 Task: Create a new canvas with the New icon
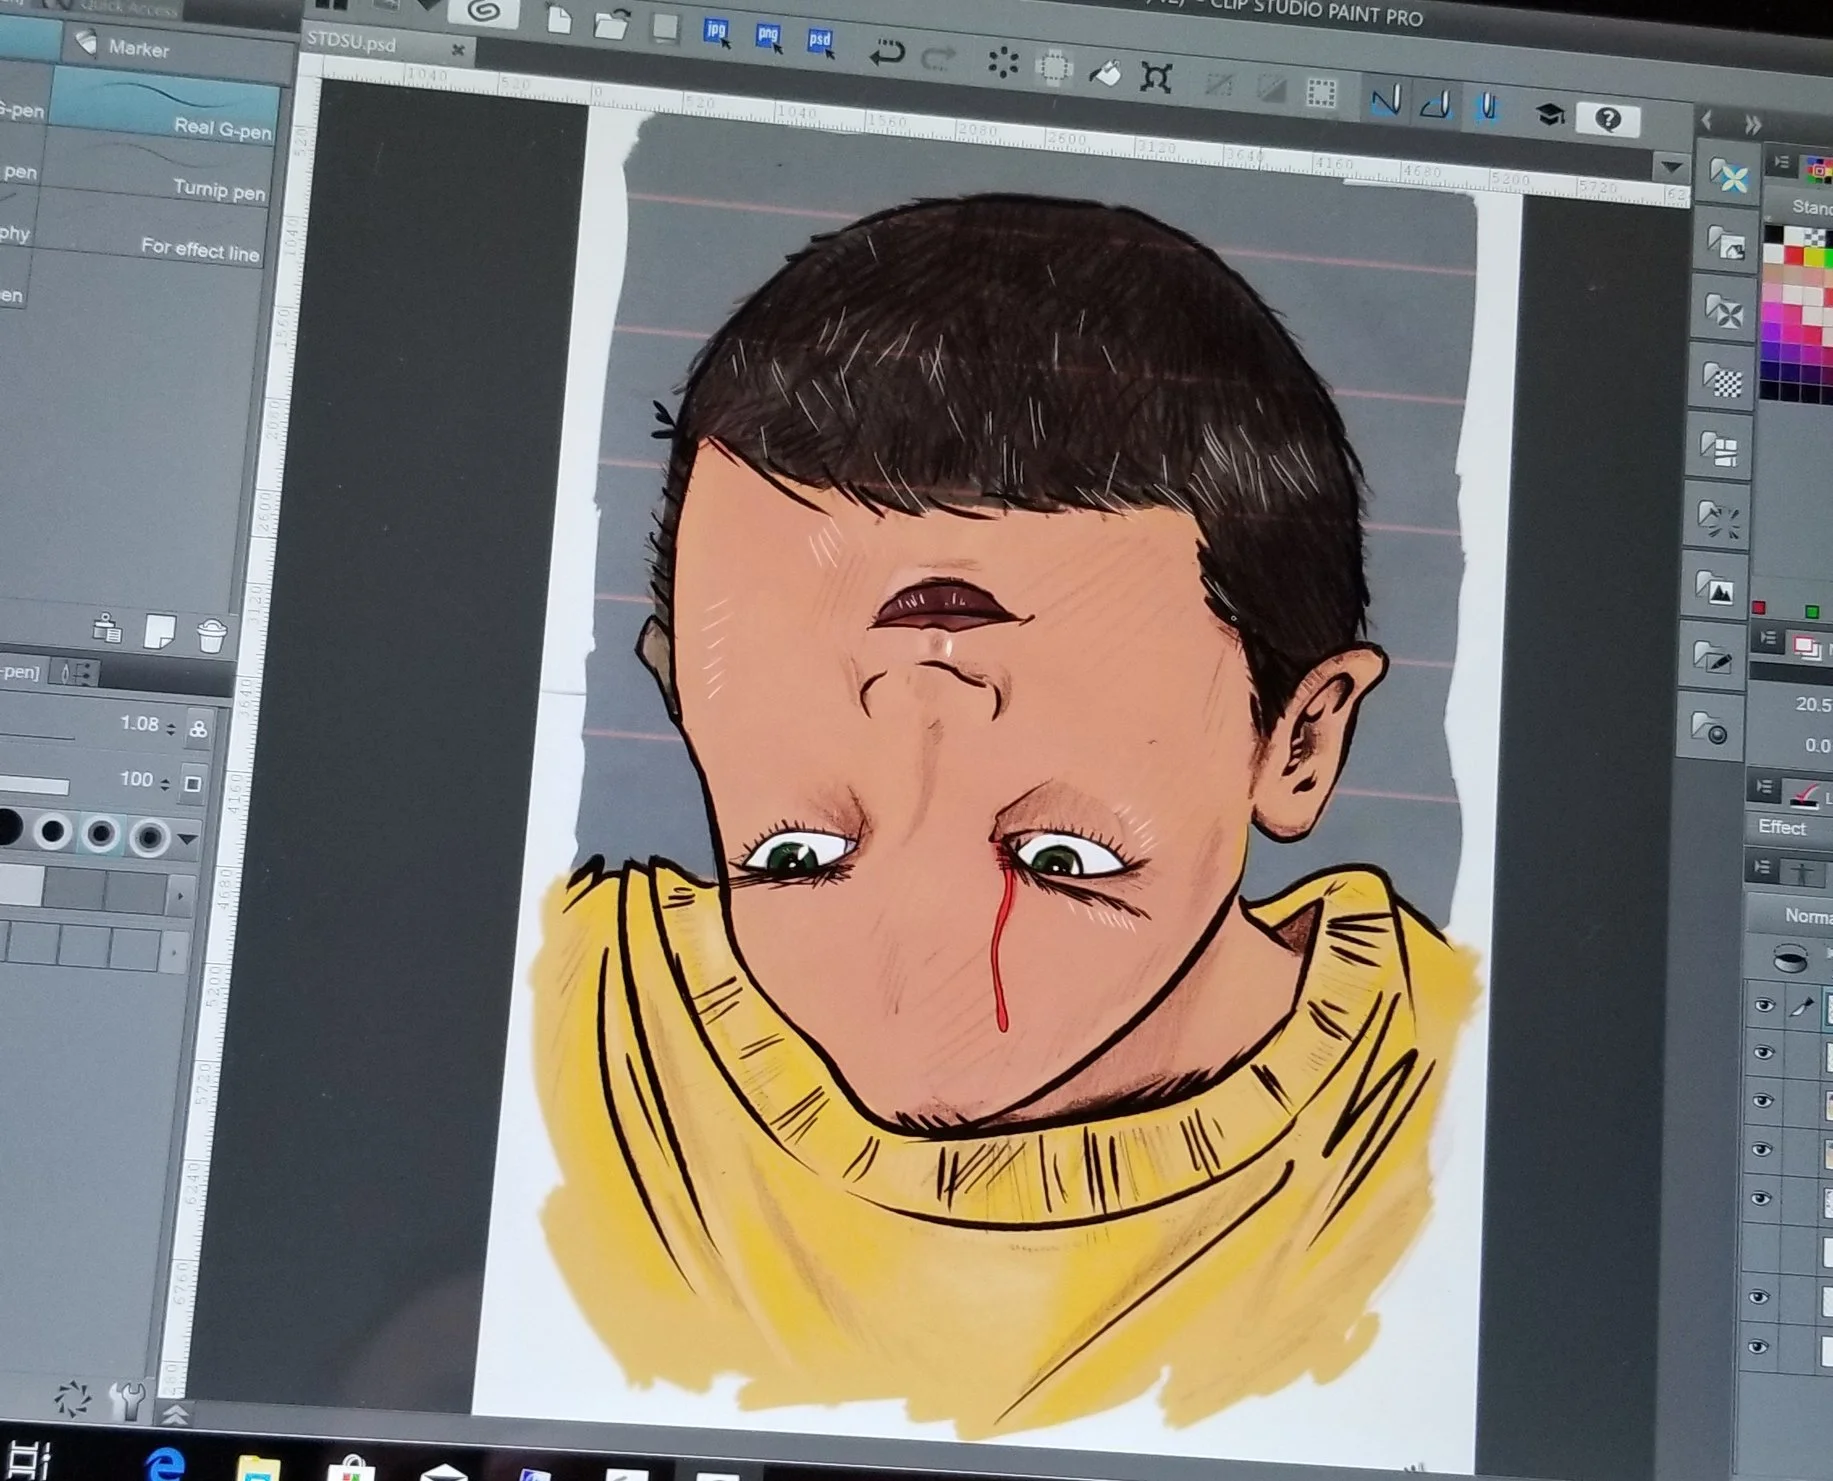(x=559, y=19)
